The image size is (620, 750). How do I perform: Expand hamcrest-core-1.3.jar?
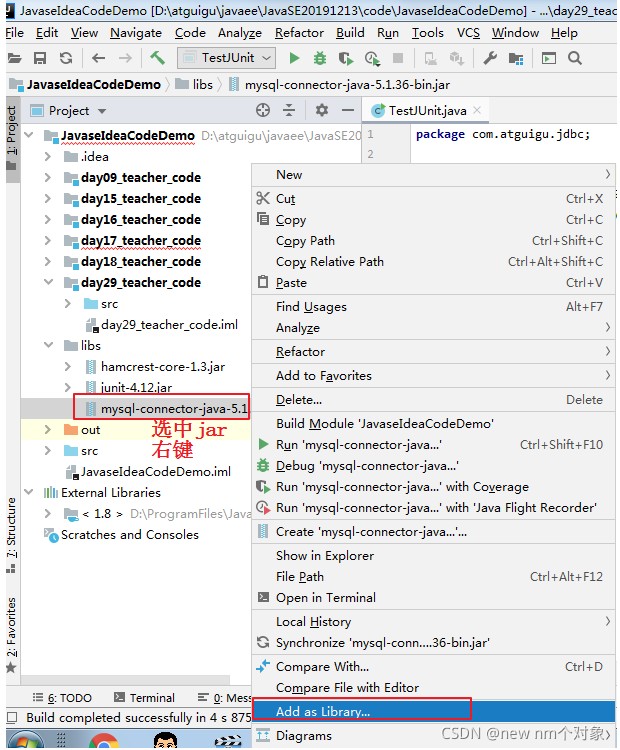[x=67, y=366]
